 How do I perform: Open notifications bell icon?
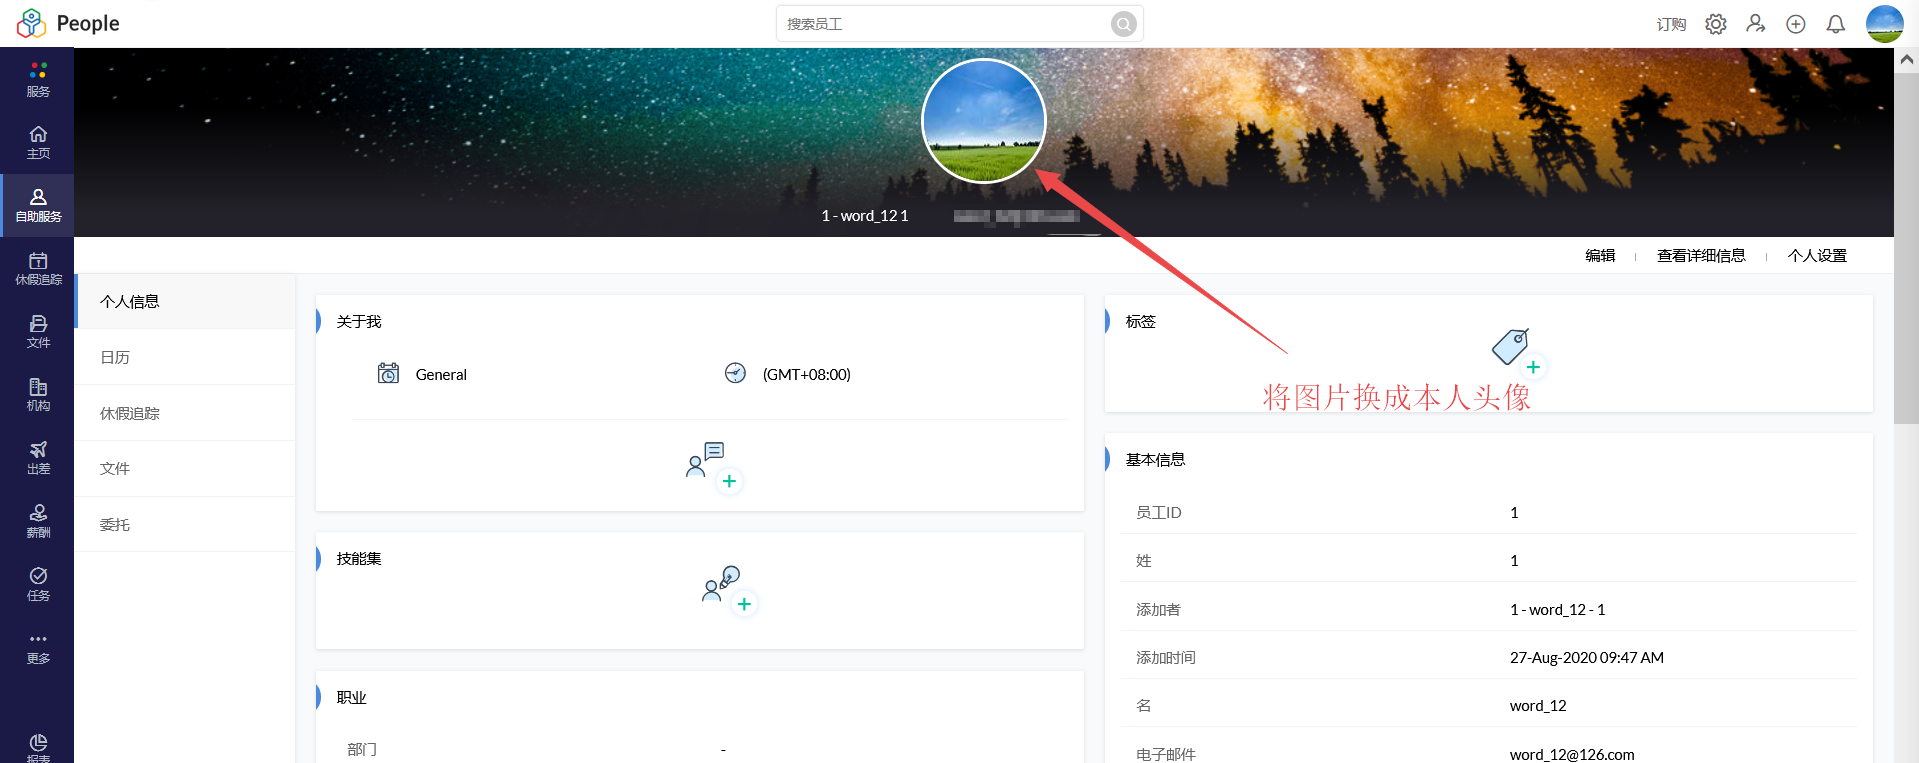point(1836,24)
